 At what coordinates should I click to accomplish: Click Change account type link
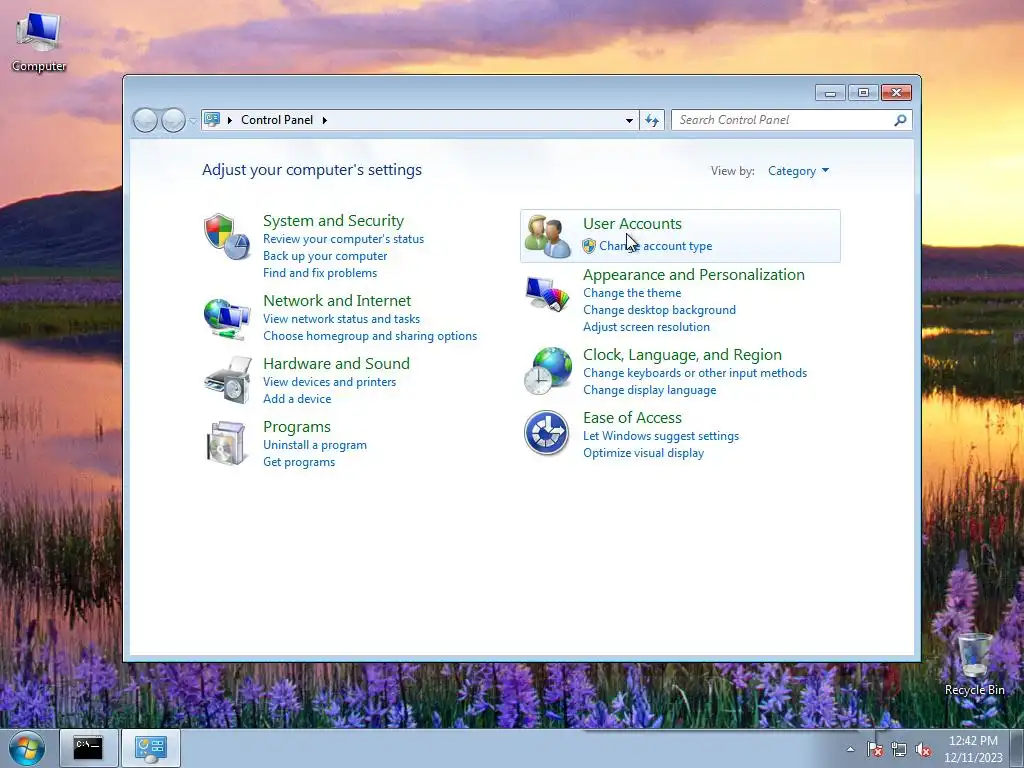click(656, 246)
